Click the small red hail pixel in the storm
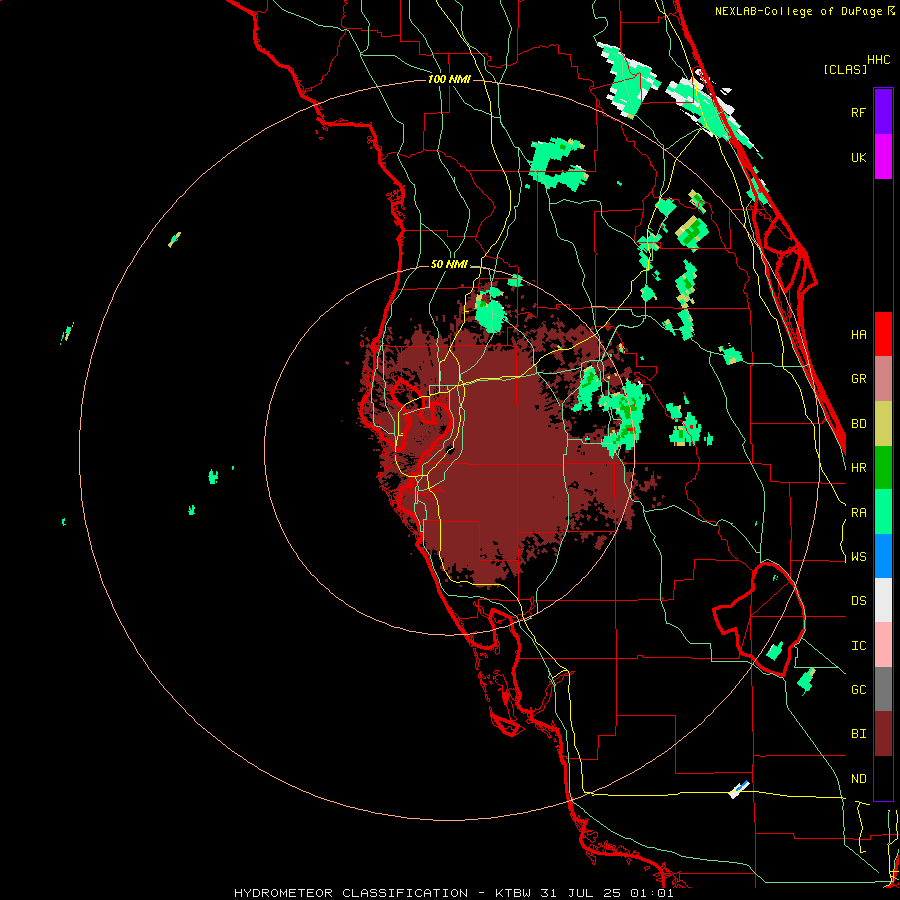The image size is (900, 900). 629,429
